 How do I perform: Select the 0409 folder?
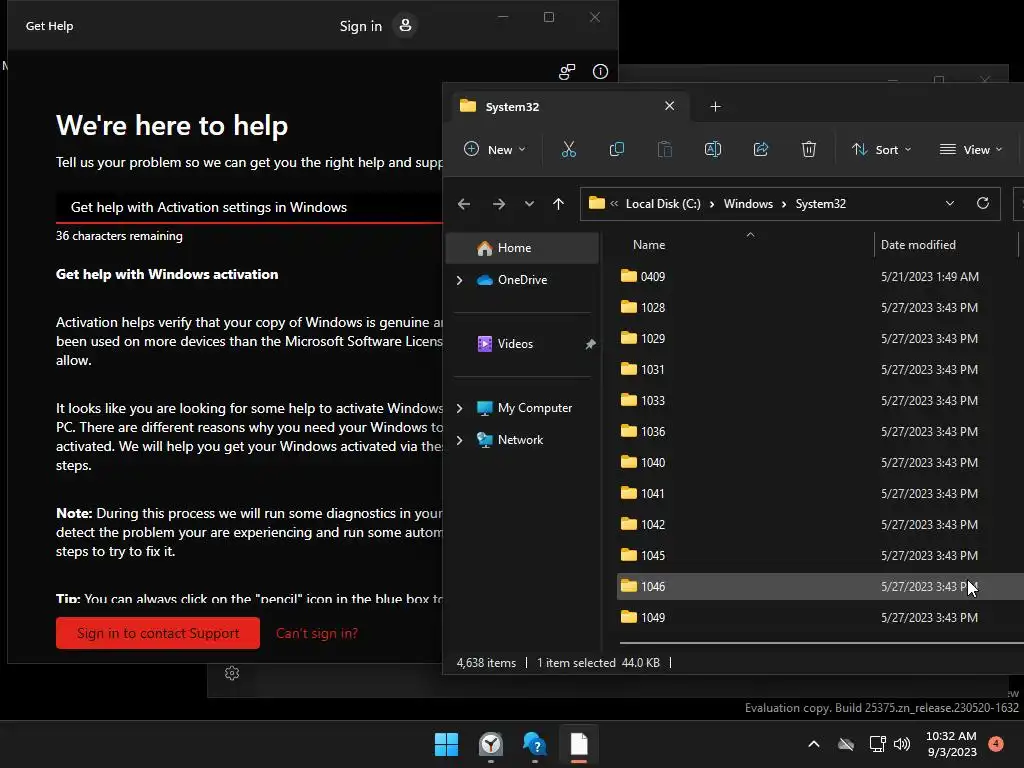[820, 276]
